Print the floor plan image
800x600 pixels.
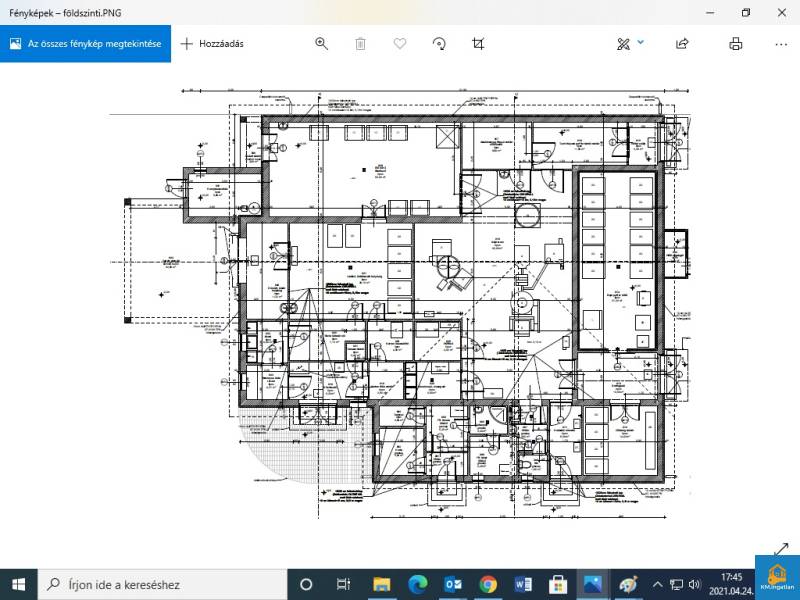pos(736,44)
